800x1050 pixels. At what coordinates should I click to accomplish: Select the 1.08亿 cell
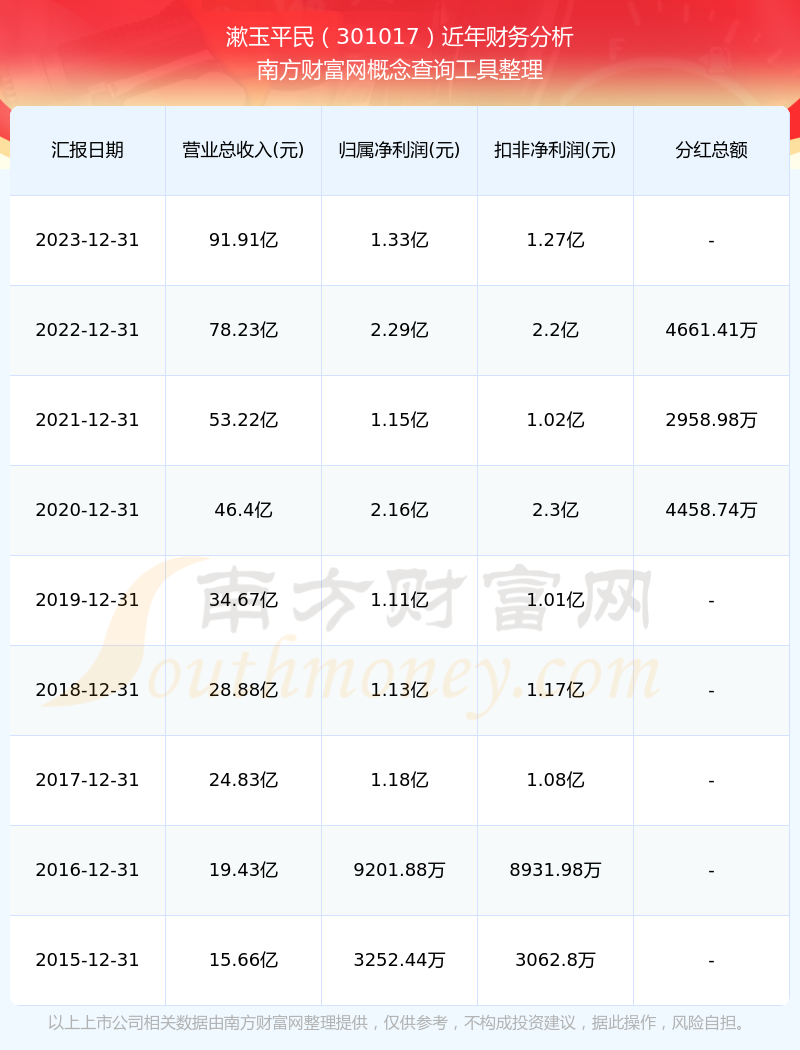click(x=556, y=780)
